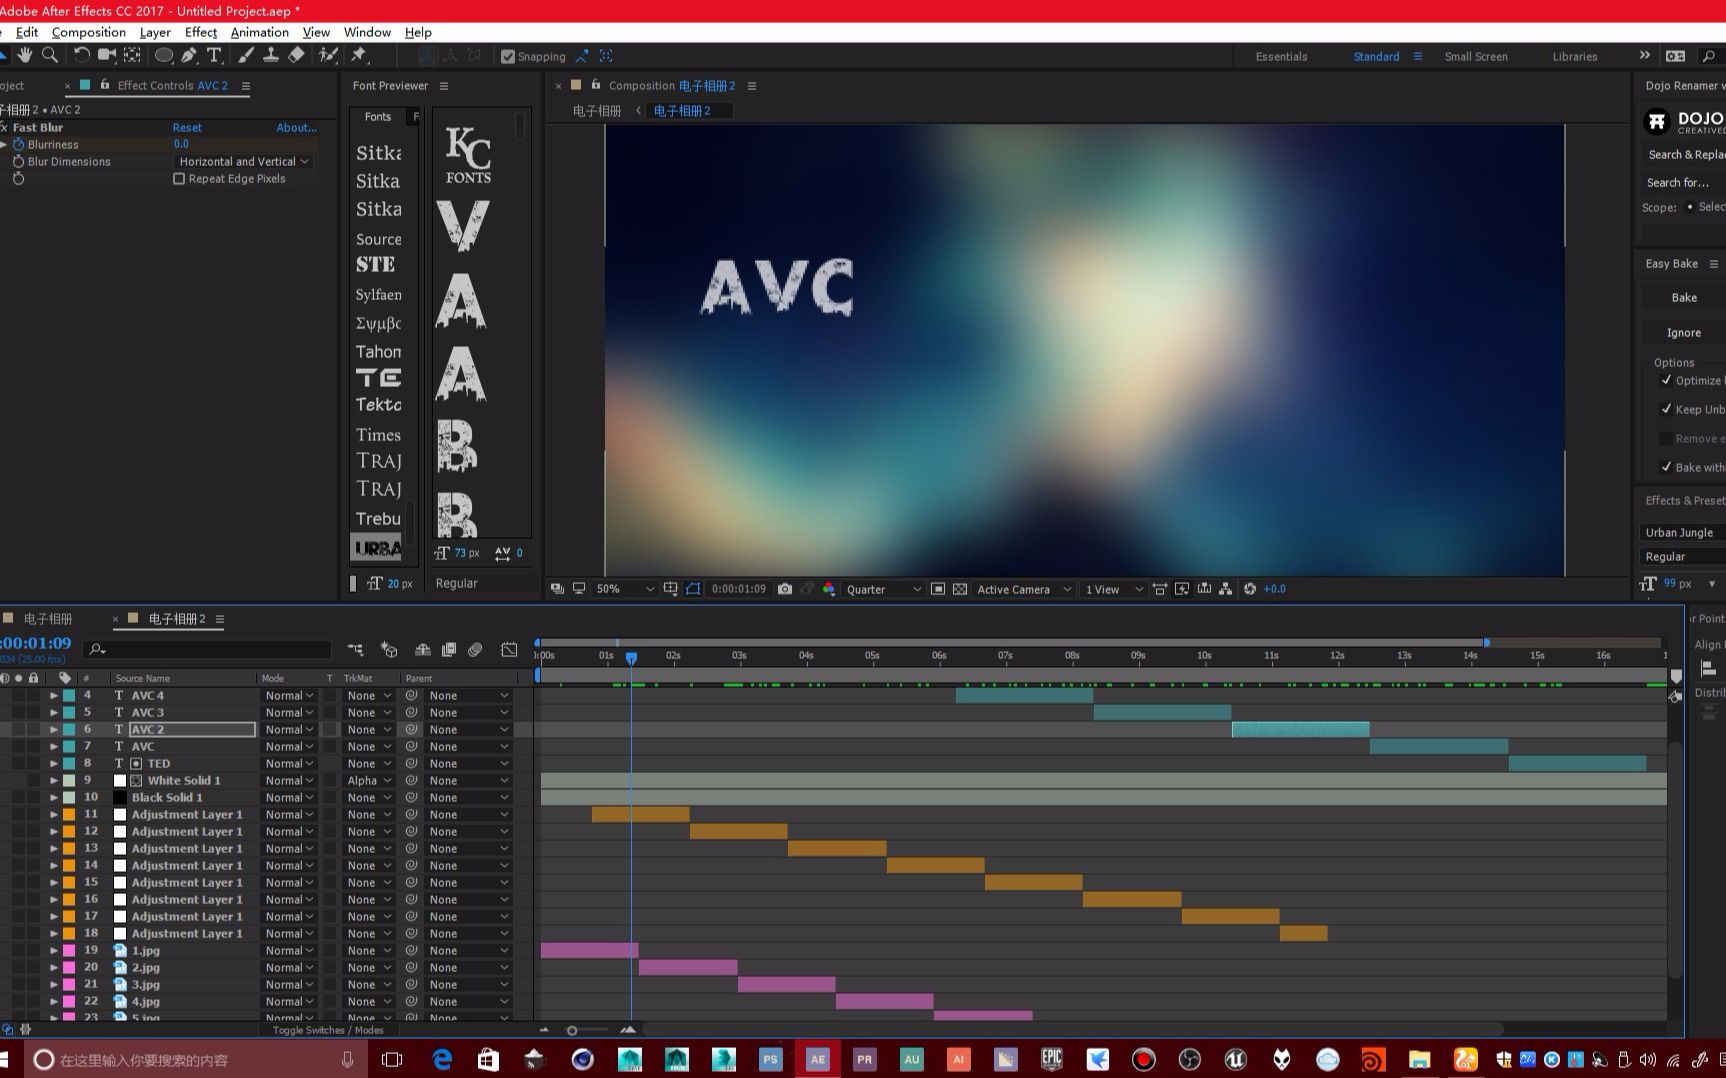This screenshot has width=1726, height=1078.
Task: Adjust the timeline zoom slider
Action: [x=572, y=1030]
